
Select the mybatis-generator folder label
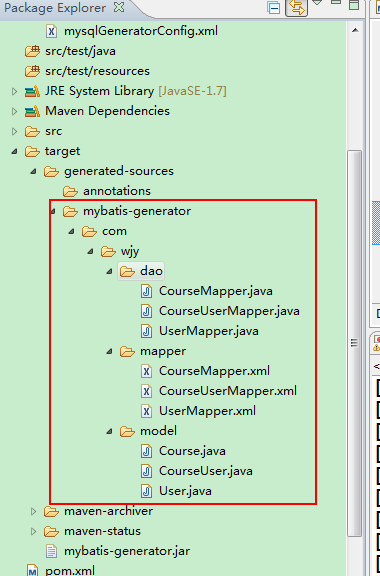pos(137,211)
